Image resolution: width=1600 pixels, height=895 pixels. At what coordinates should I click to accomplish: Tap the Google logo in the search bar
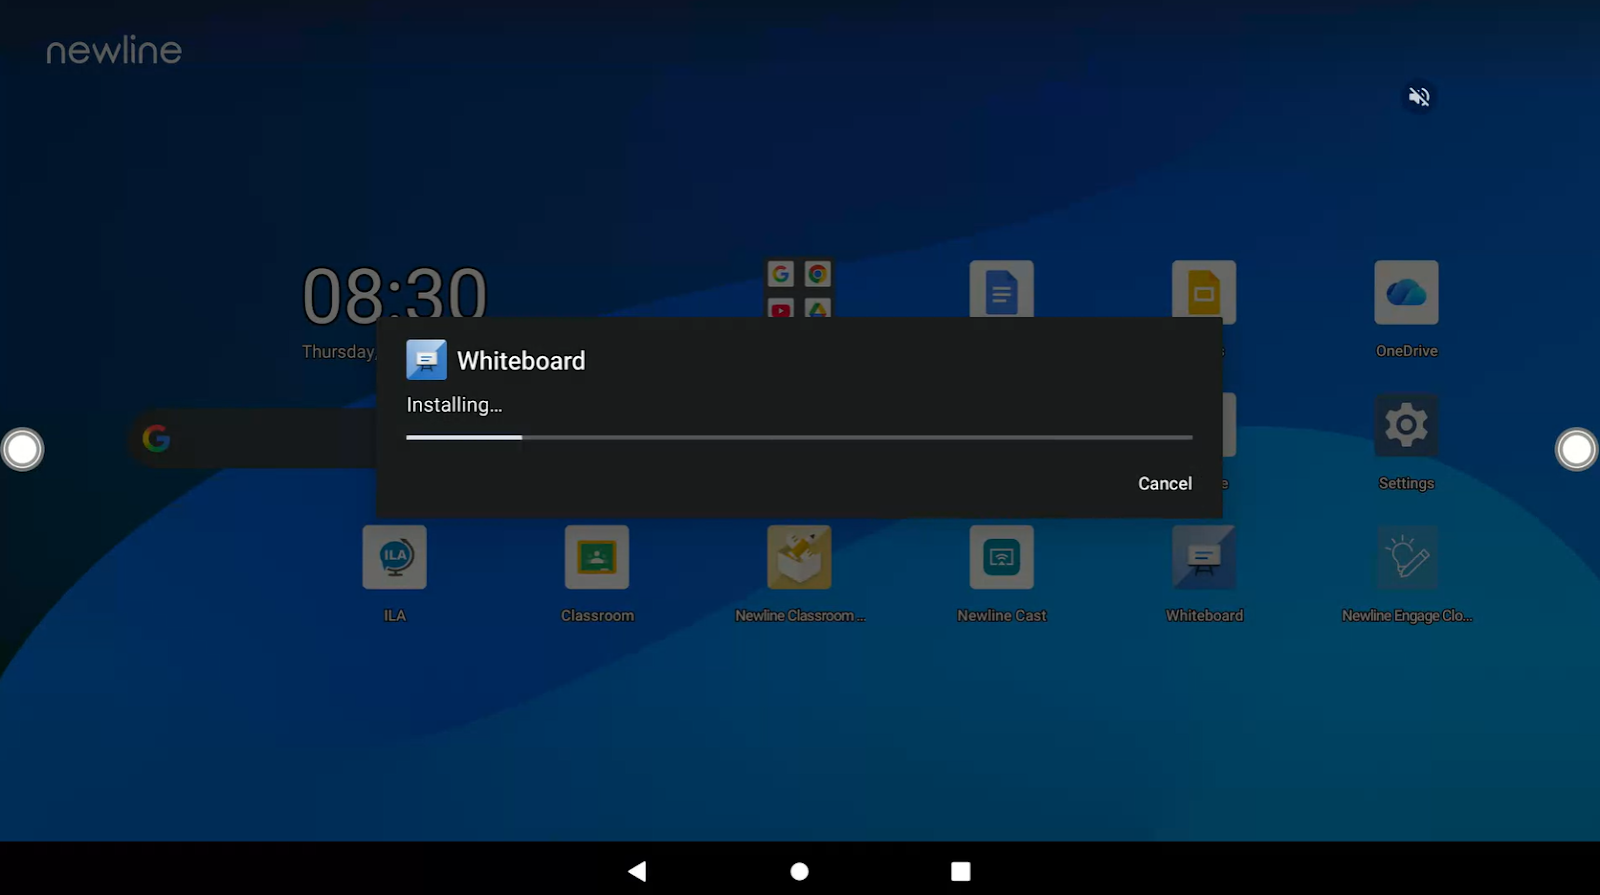156,438
